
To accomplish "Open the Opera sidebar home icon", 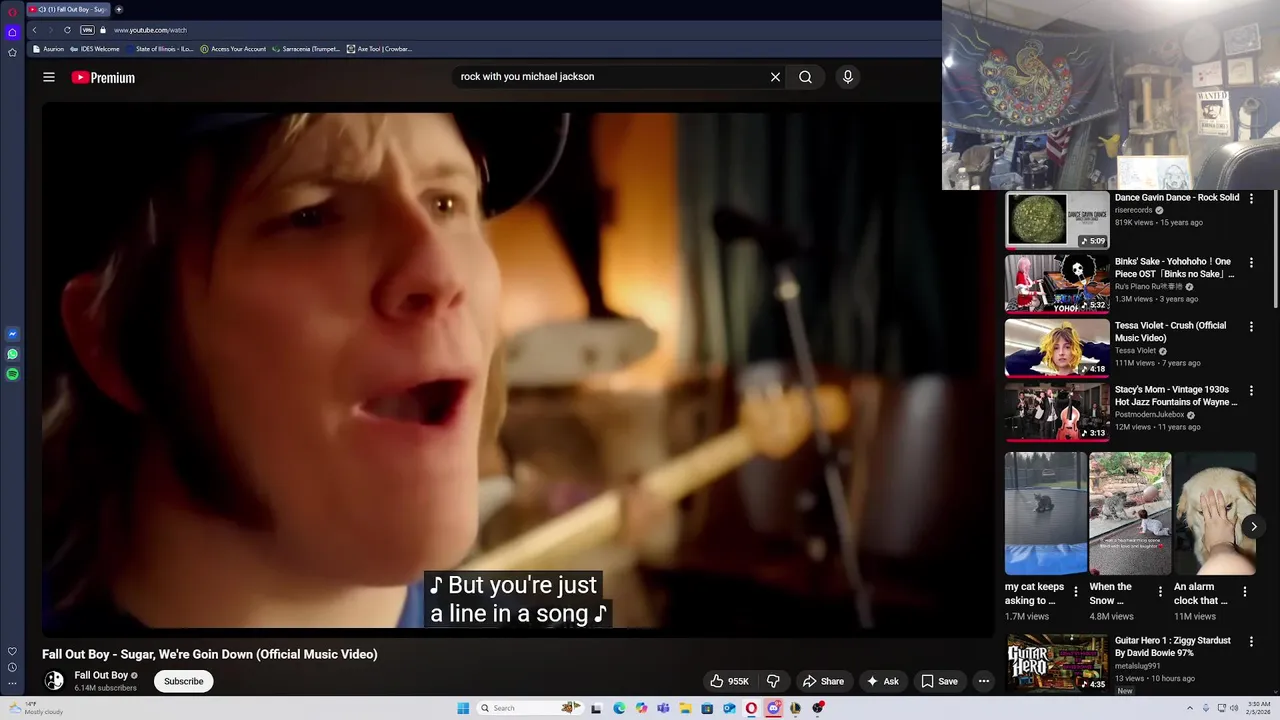I will tap(12, 32).
